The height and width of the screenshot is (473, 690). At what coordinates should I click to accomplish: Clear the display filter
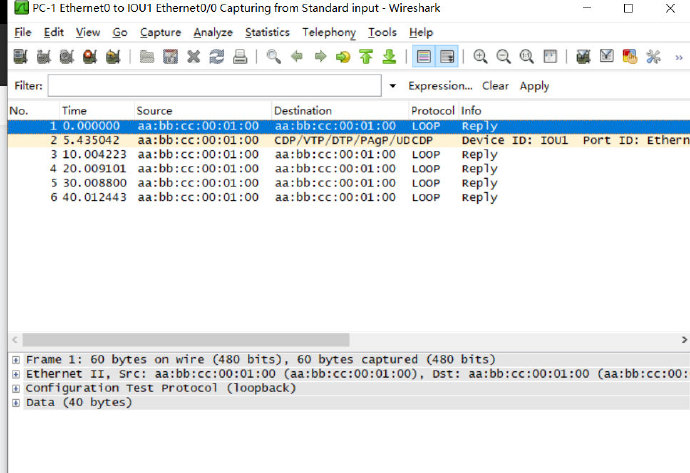495,86
